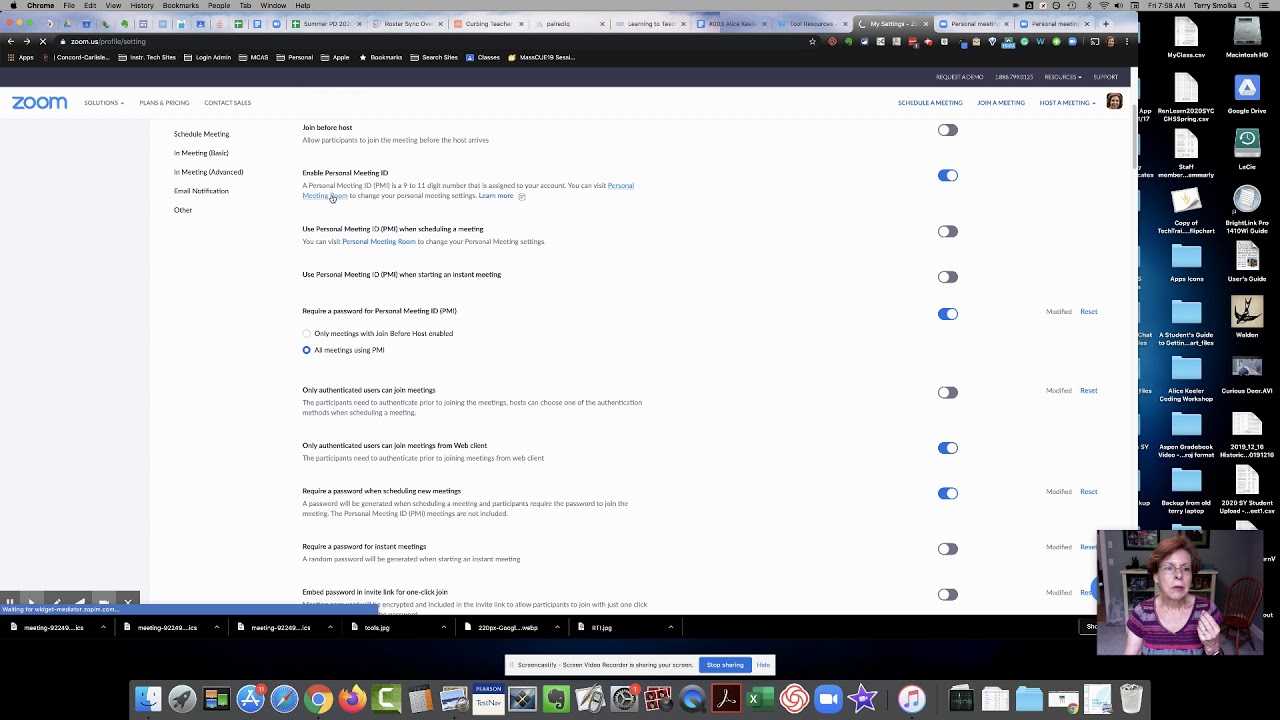
Task: Launch iTunes from the dock
Action: [x=911, y=698]
